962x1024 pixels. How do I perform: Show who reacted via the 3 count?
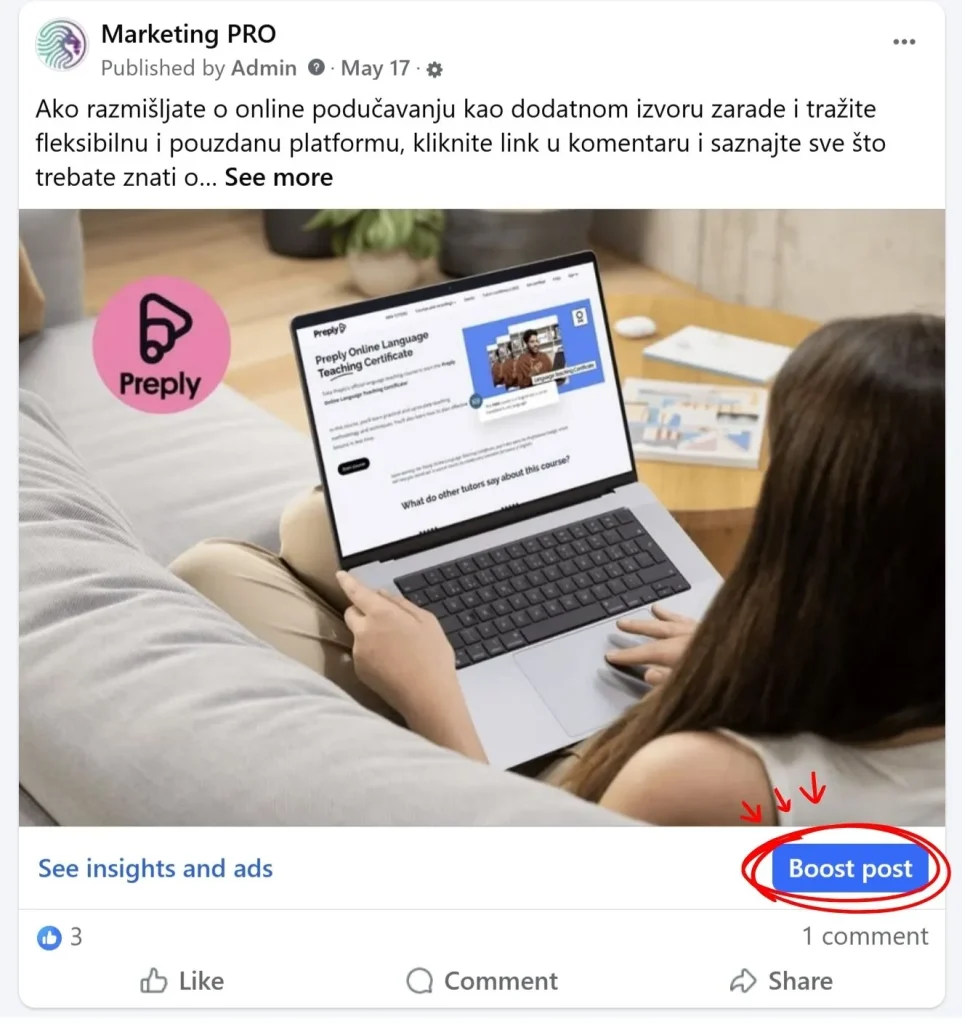76,936
